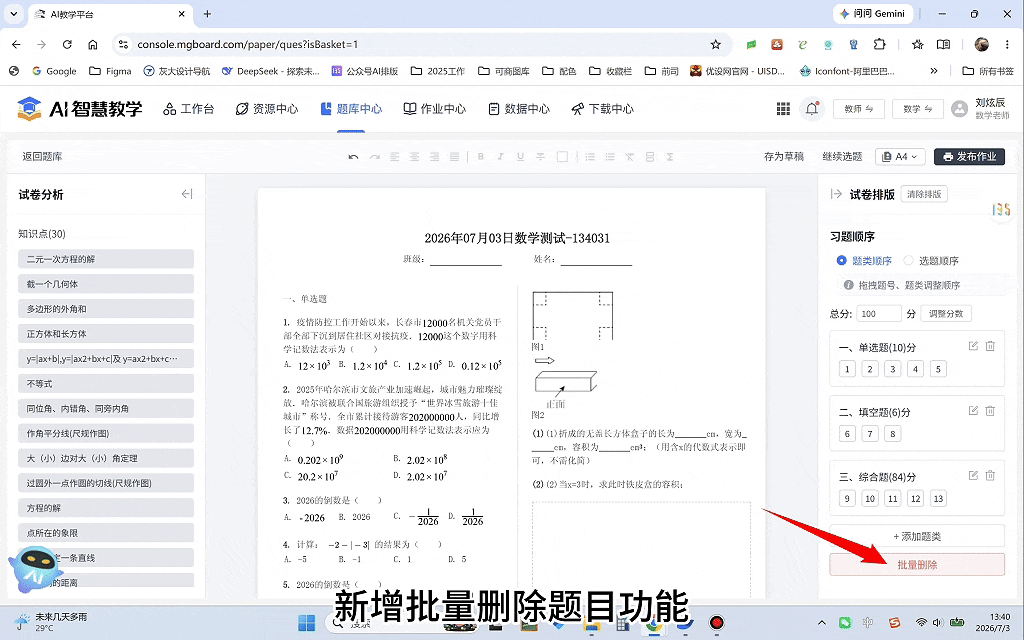Undo the last edit in toolbar
Image resolution: width=1024 pixels, height=640 pixels.
pos(353,157)
